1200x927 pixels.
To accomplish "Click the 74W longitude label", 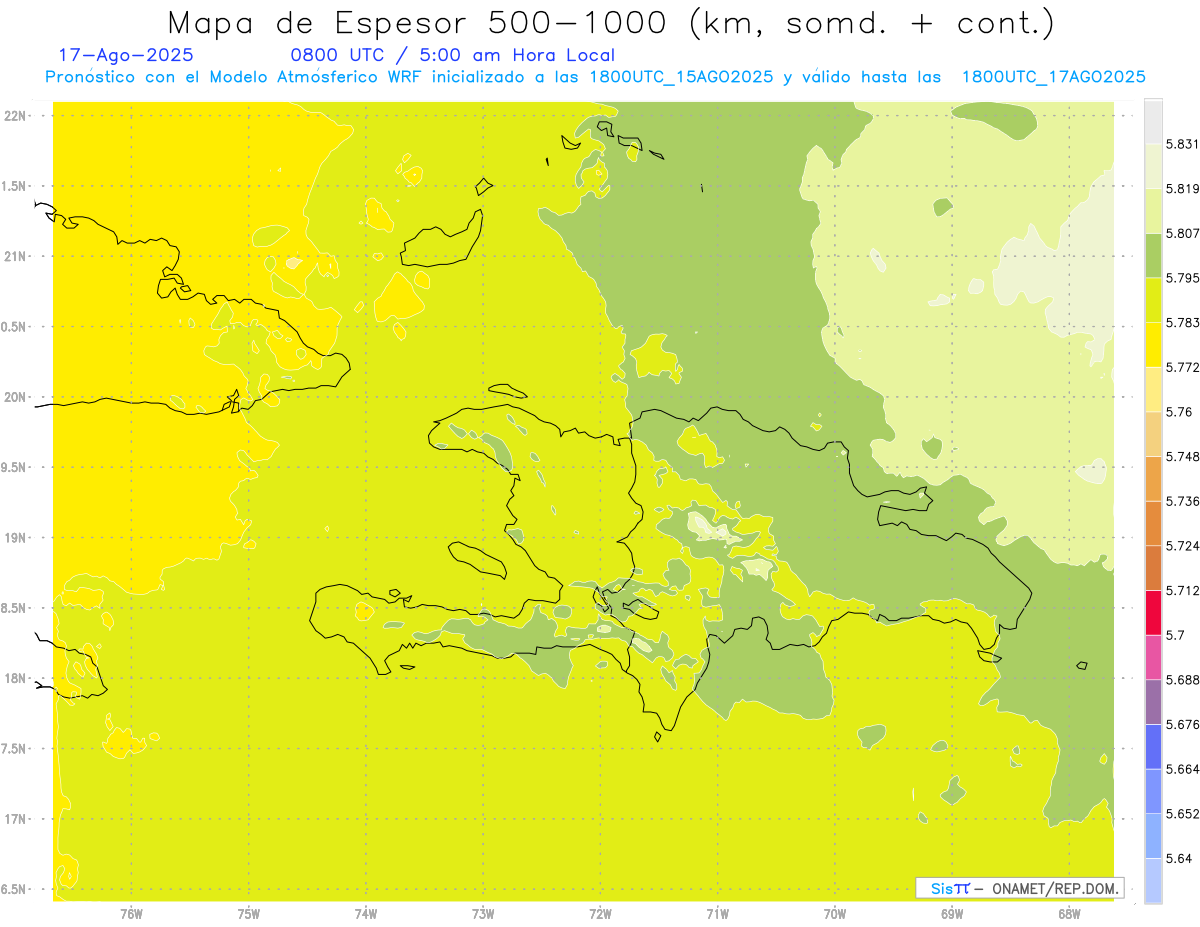I will [366, 914].
